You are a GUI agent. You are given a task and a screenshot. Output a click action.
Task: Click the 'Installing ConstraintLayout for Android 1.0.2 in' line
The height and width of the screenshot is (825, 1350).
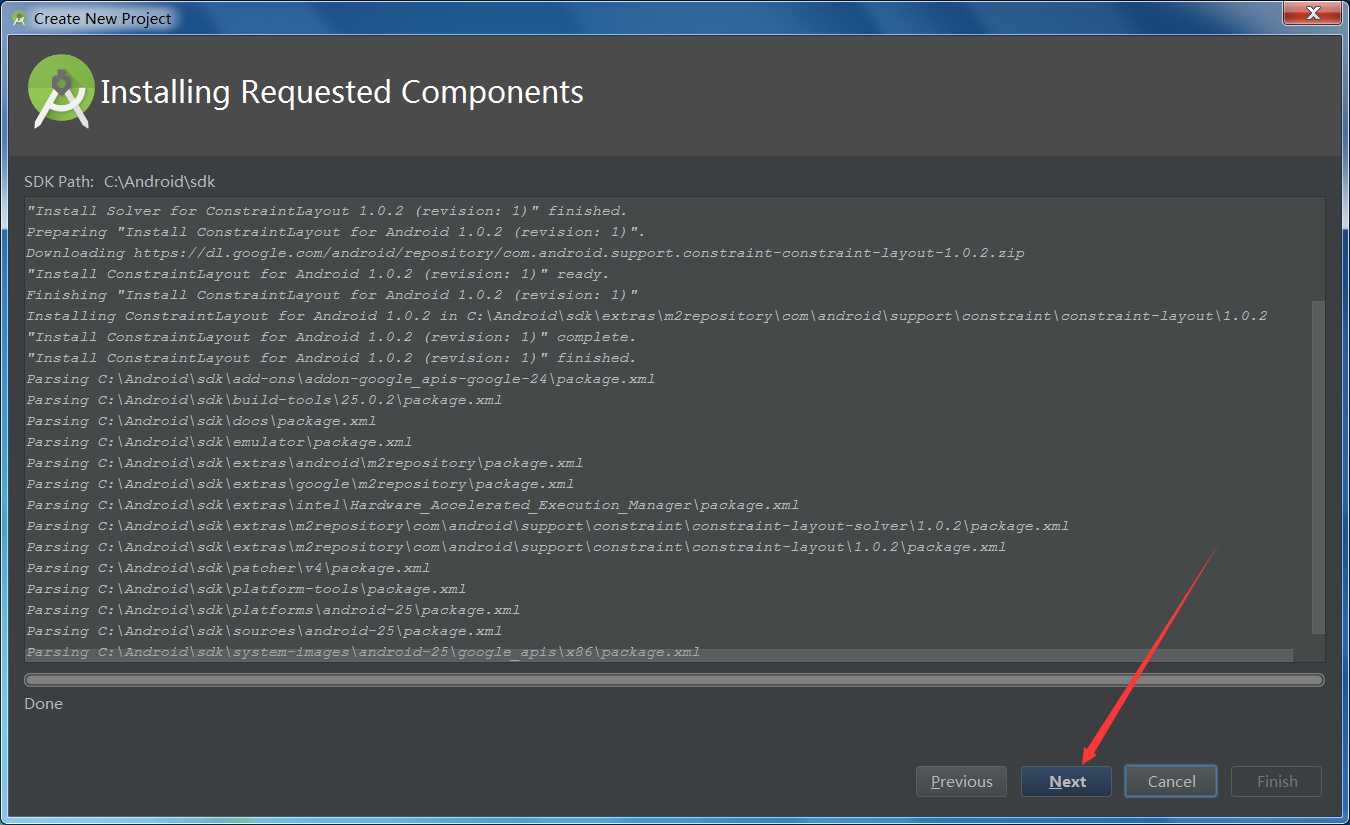(x=647, y=316)
